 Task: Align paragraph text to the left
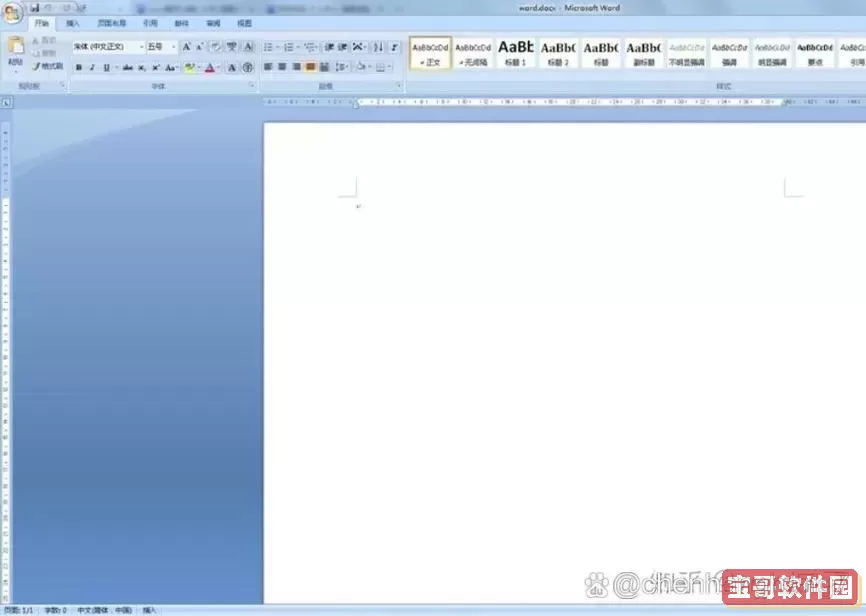coord(268,67)
